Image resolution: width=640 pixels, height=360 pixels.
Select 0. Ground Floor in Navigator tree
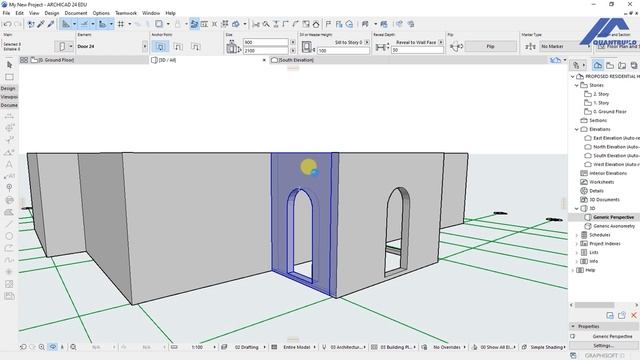[609, 111]
